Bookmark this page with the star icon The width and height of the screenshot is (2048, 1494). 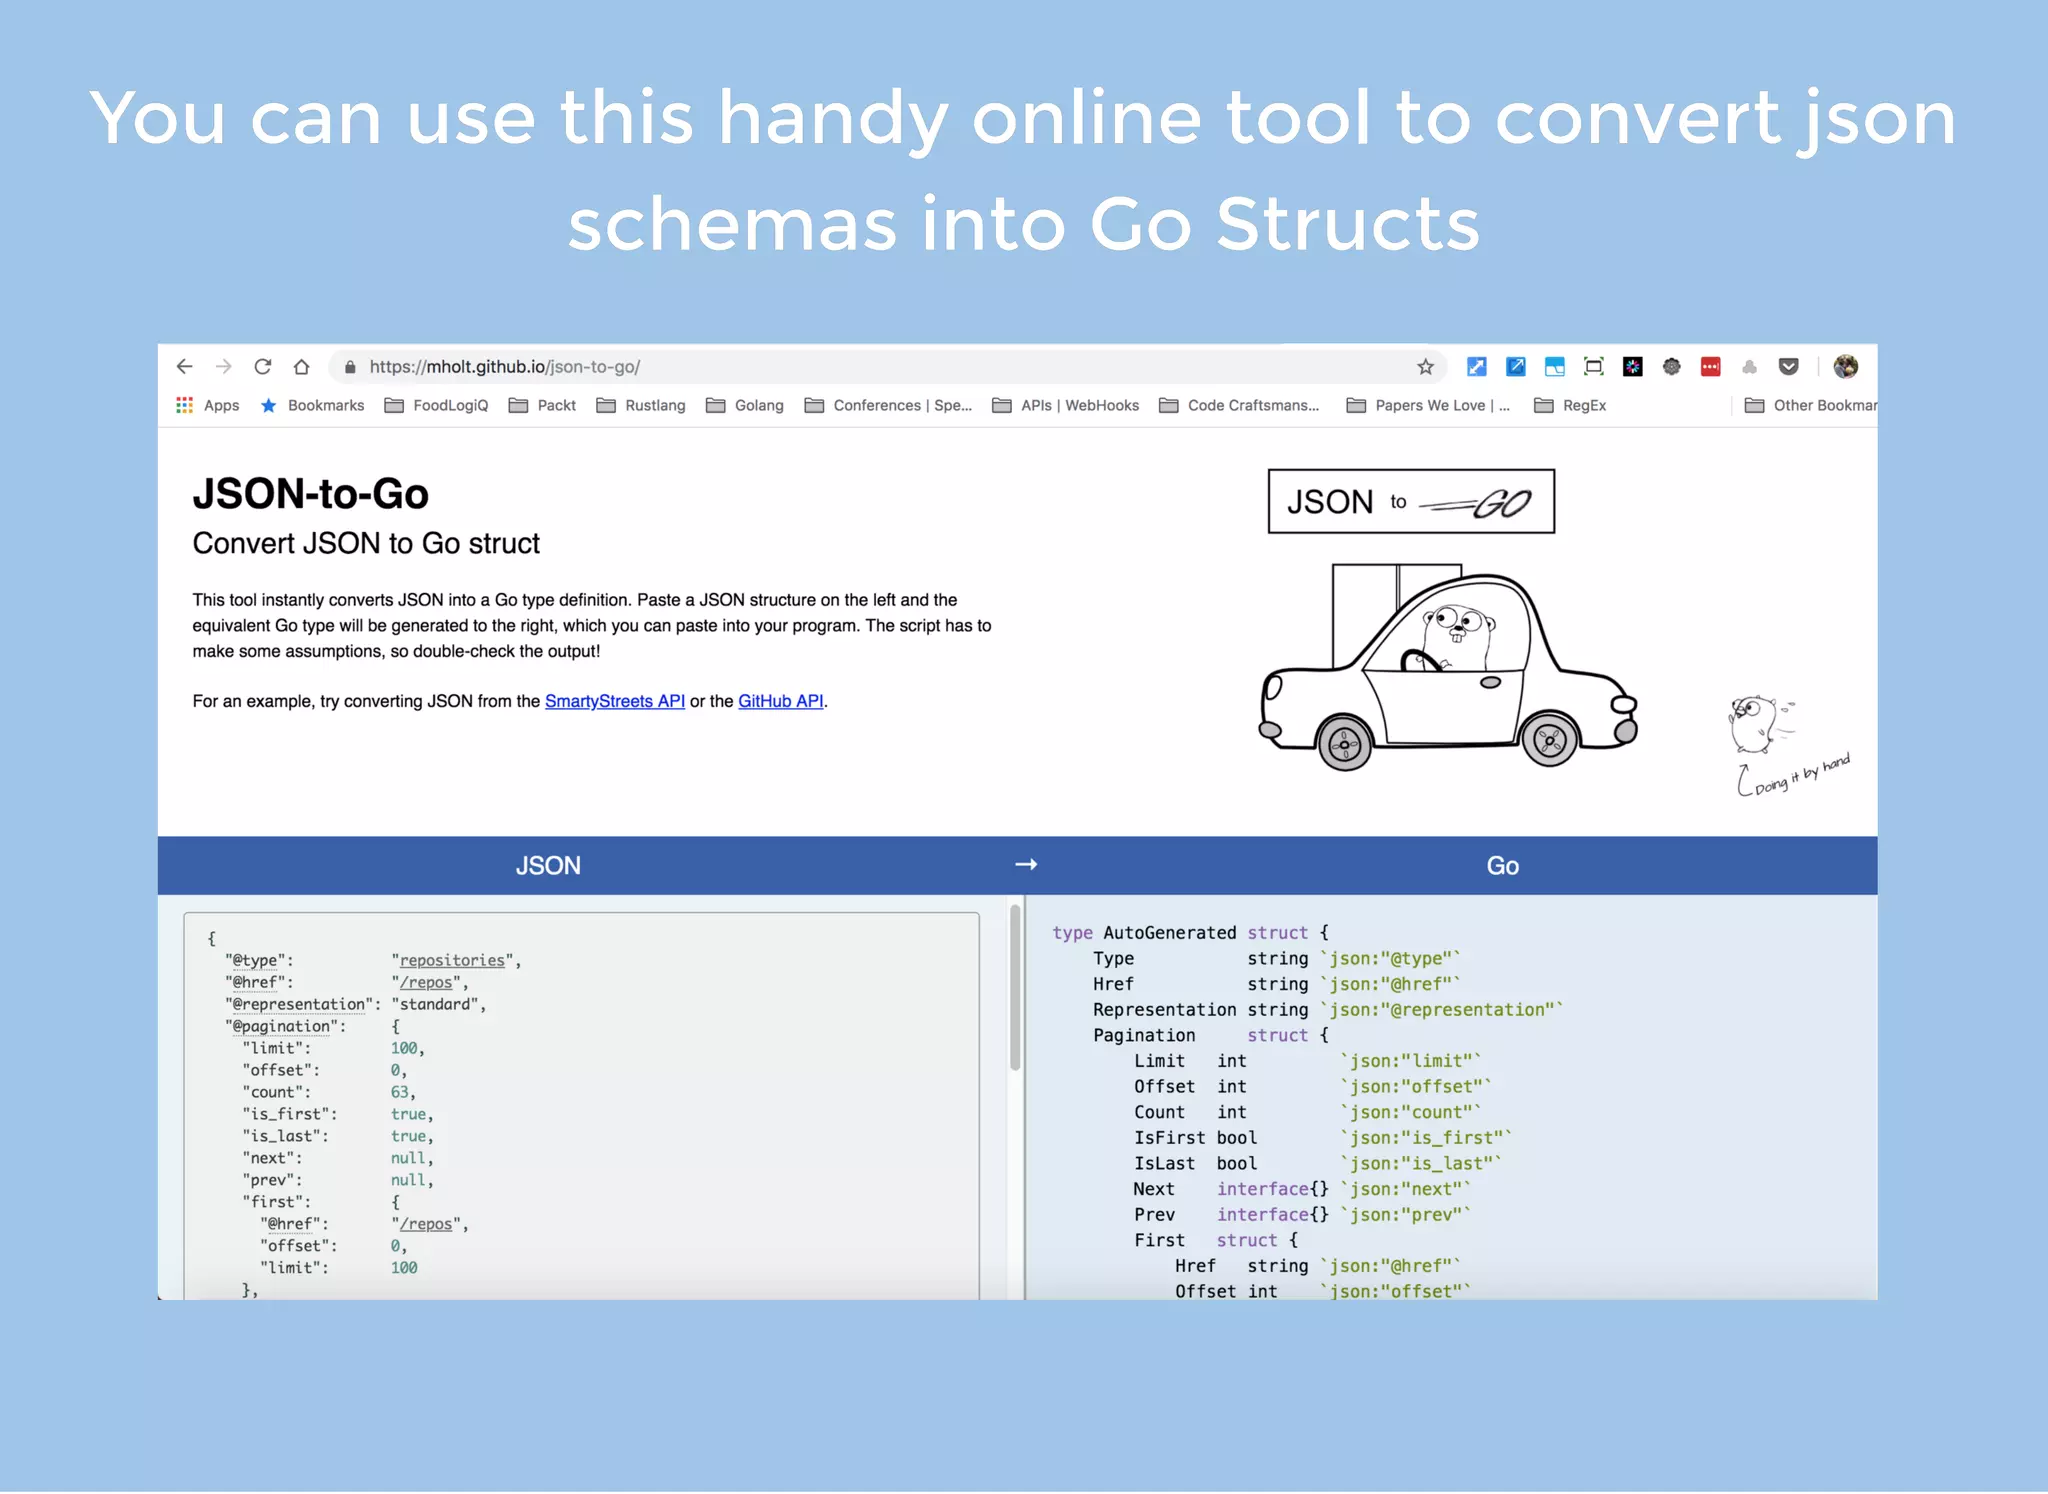1425,367
